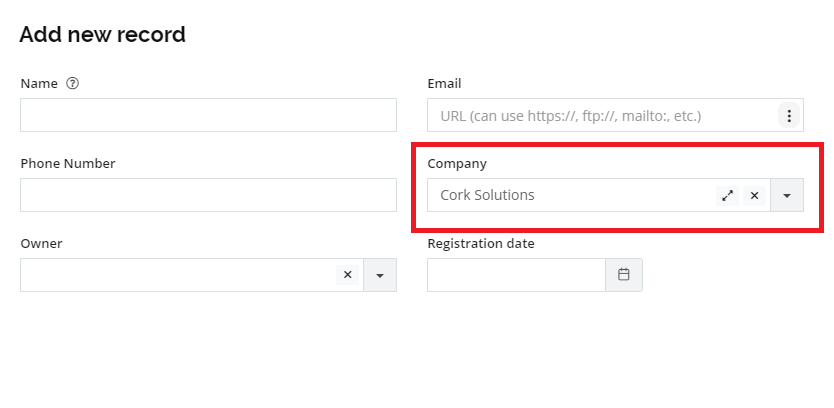Open the Company dropdown list

(787, 196)
